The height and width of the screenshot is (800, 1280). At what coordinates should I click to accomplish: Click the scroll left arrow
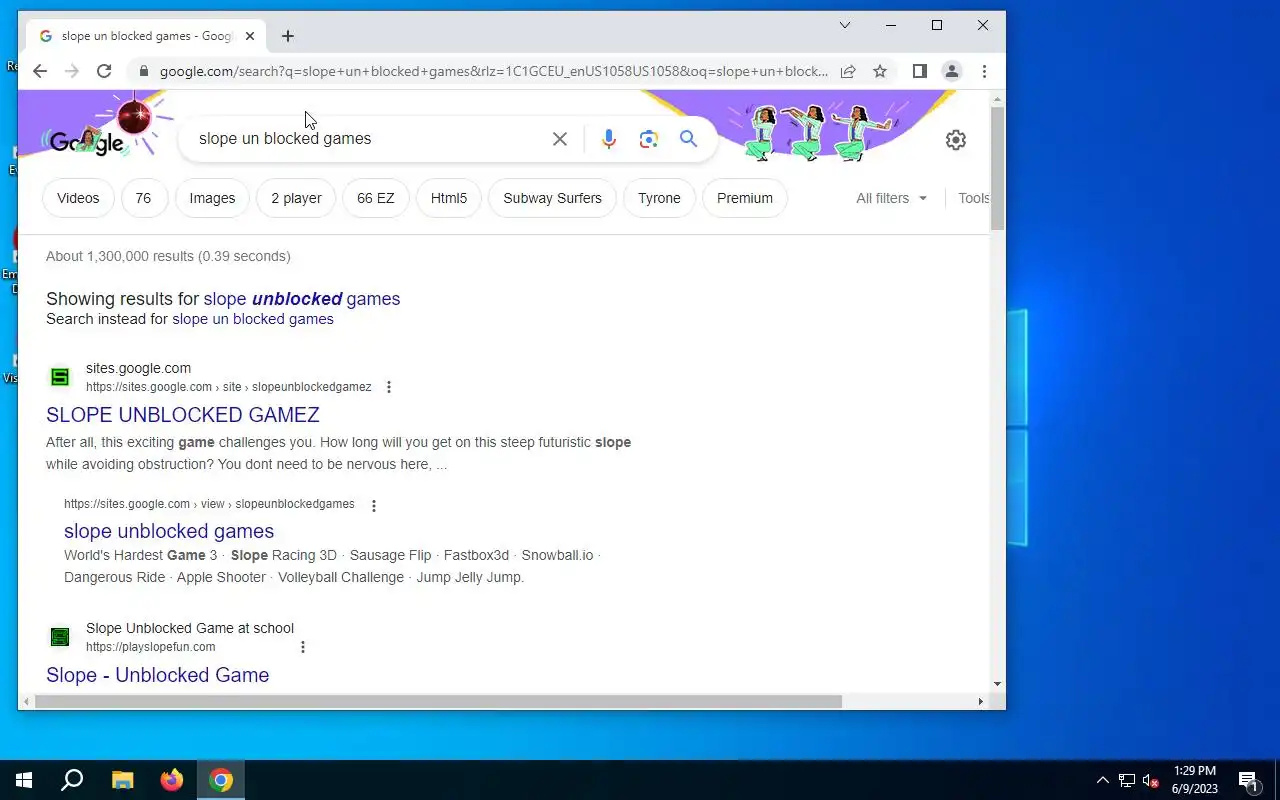pyautogui.click(x=26, y=702)
